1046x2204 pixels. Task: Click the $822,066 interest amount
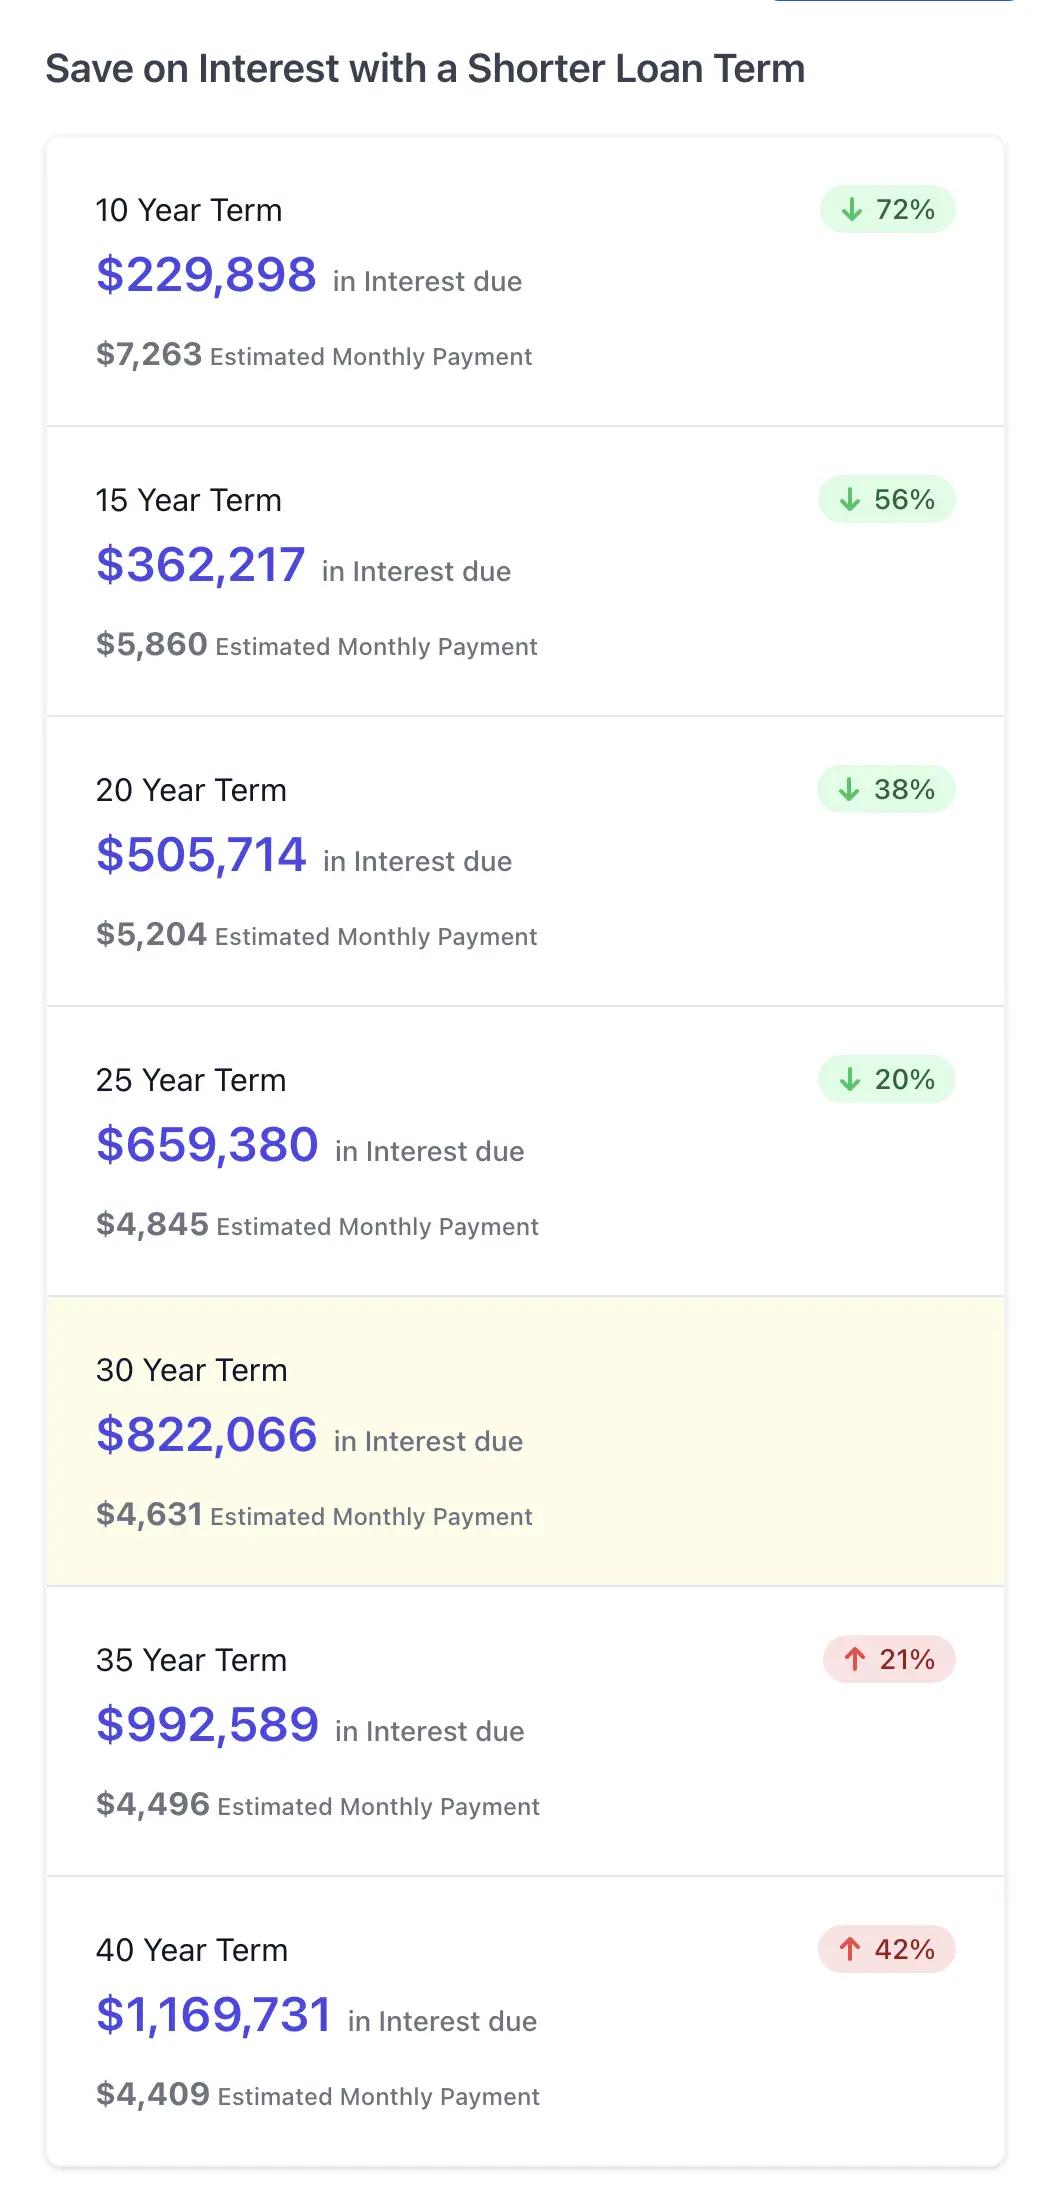(x=207, y=1435)
